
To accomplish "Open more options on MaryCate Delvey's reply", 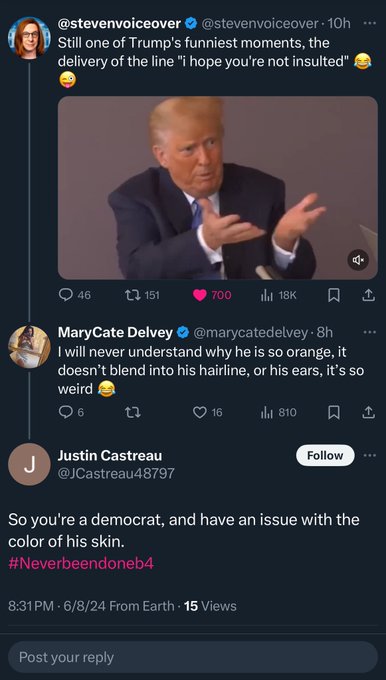I will [x=369, y=332].
